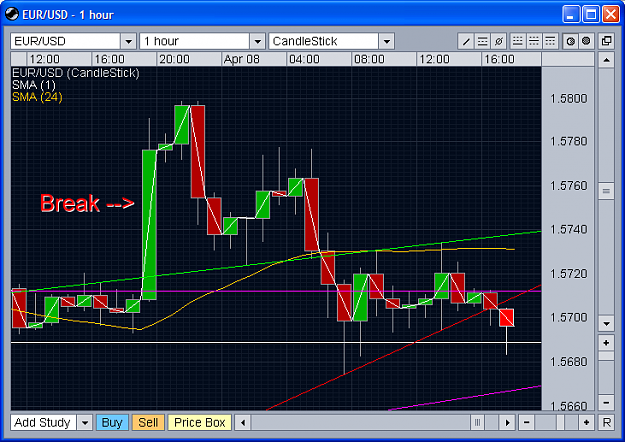Image resolution: width=625 pixels, height=442 pixels.
Task: Click the EUR/USD (CandleStick) legend label
Action: [x=76, y=73]
